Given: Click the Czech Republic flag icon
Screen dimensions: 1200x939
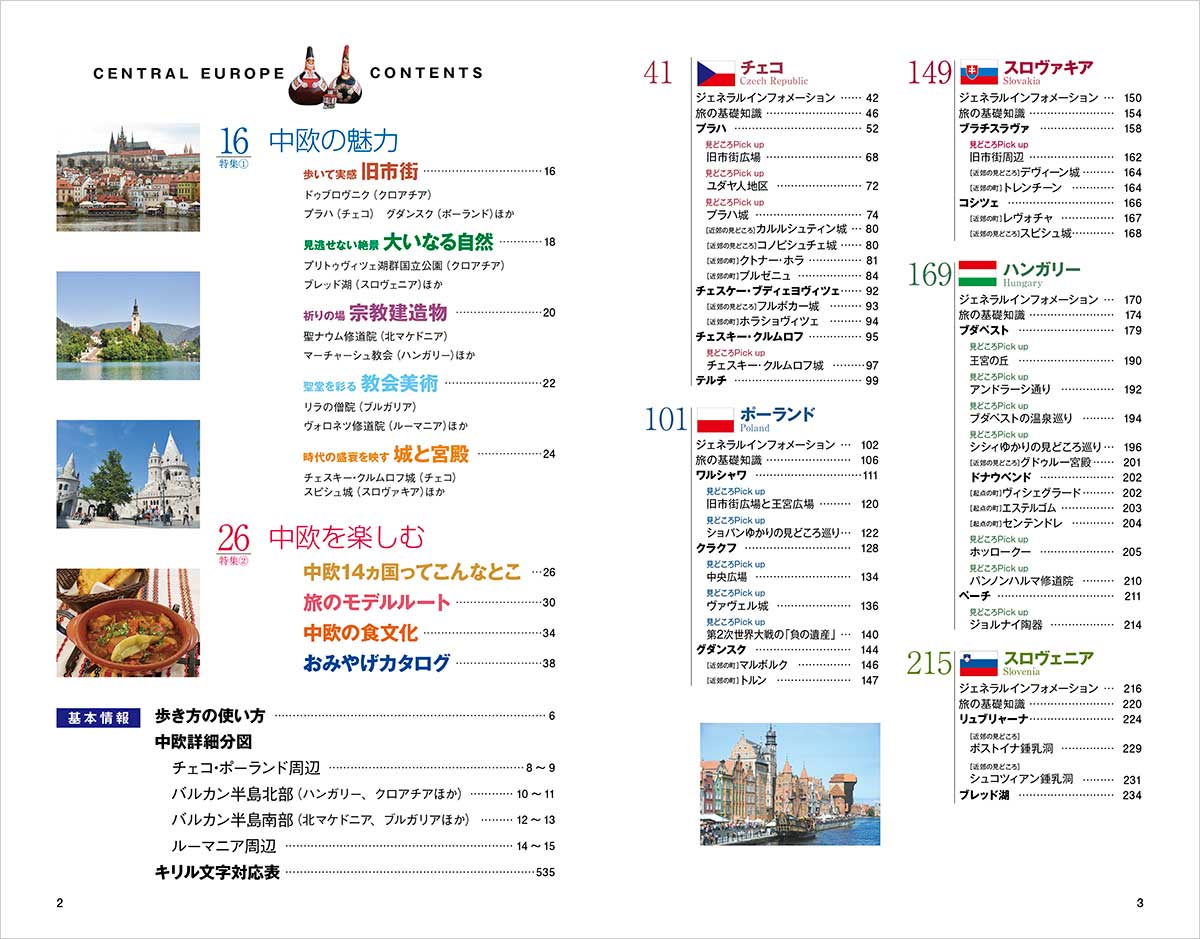Looking at the screenshot, I should click(715, 72).
